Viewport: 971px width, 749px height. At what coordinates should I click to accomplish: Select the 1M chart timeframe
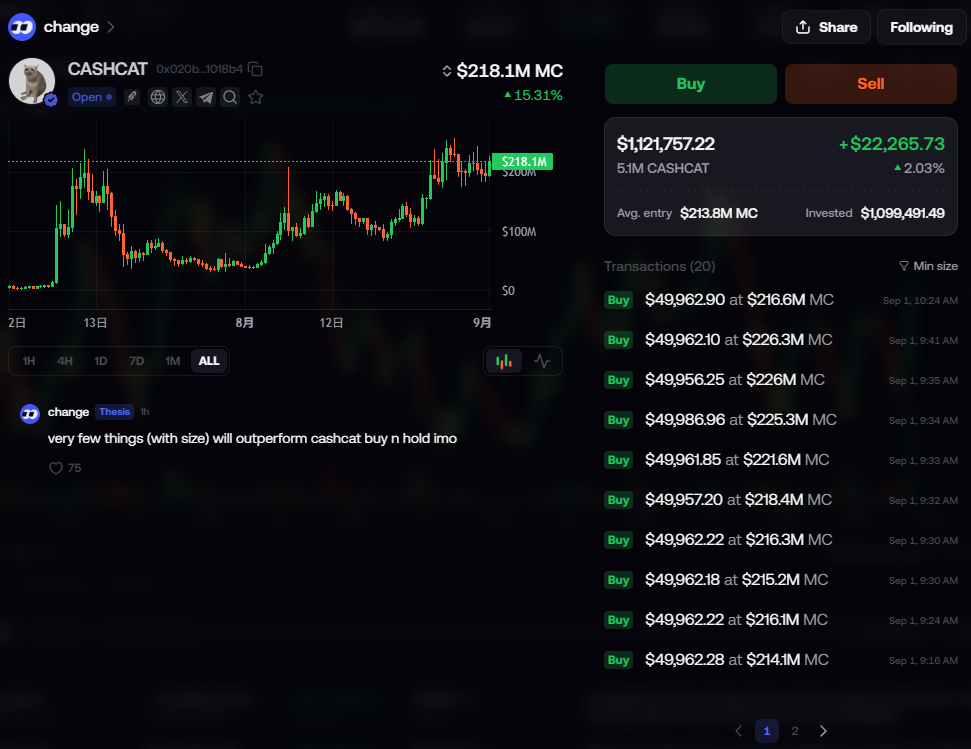point(173,361)
